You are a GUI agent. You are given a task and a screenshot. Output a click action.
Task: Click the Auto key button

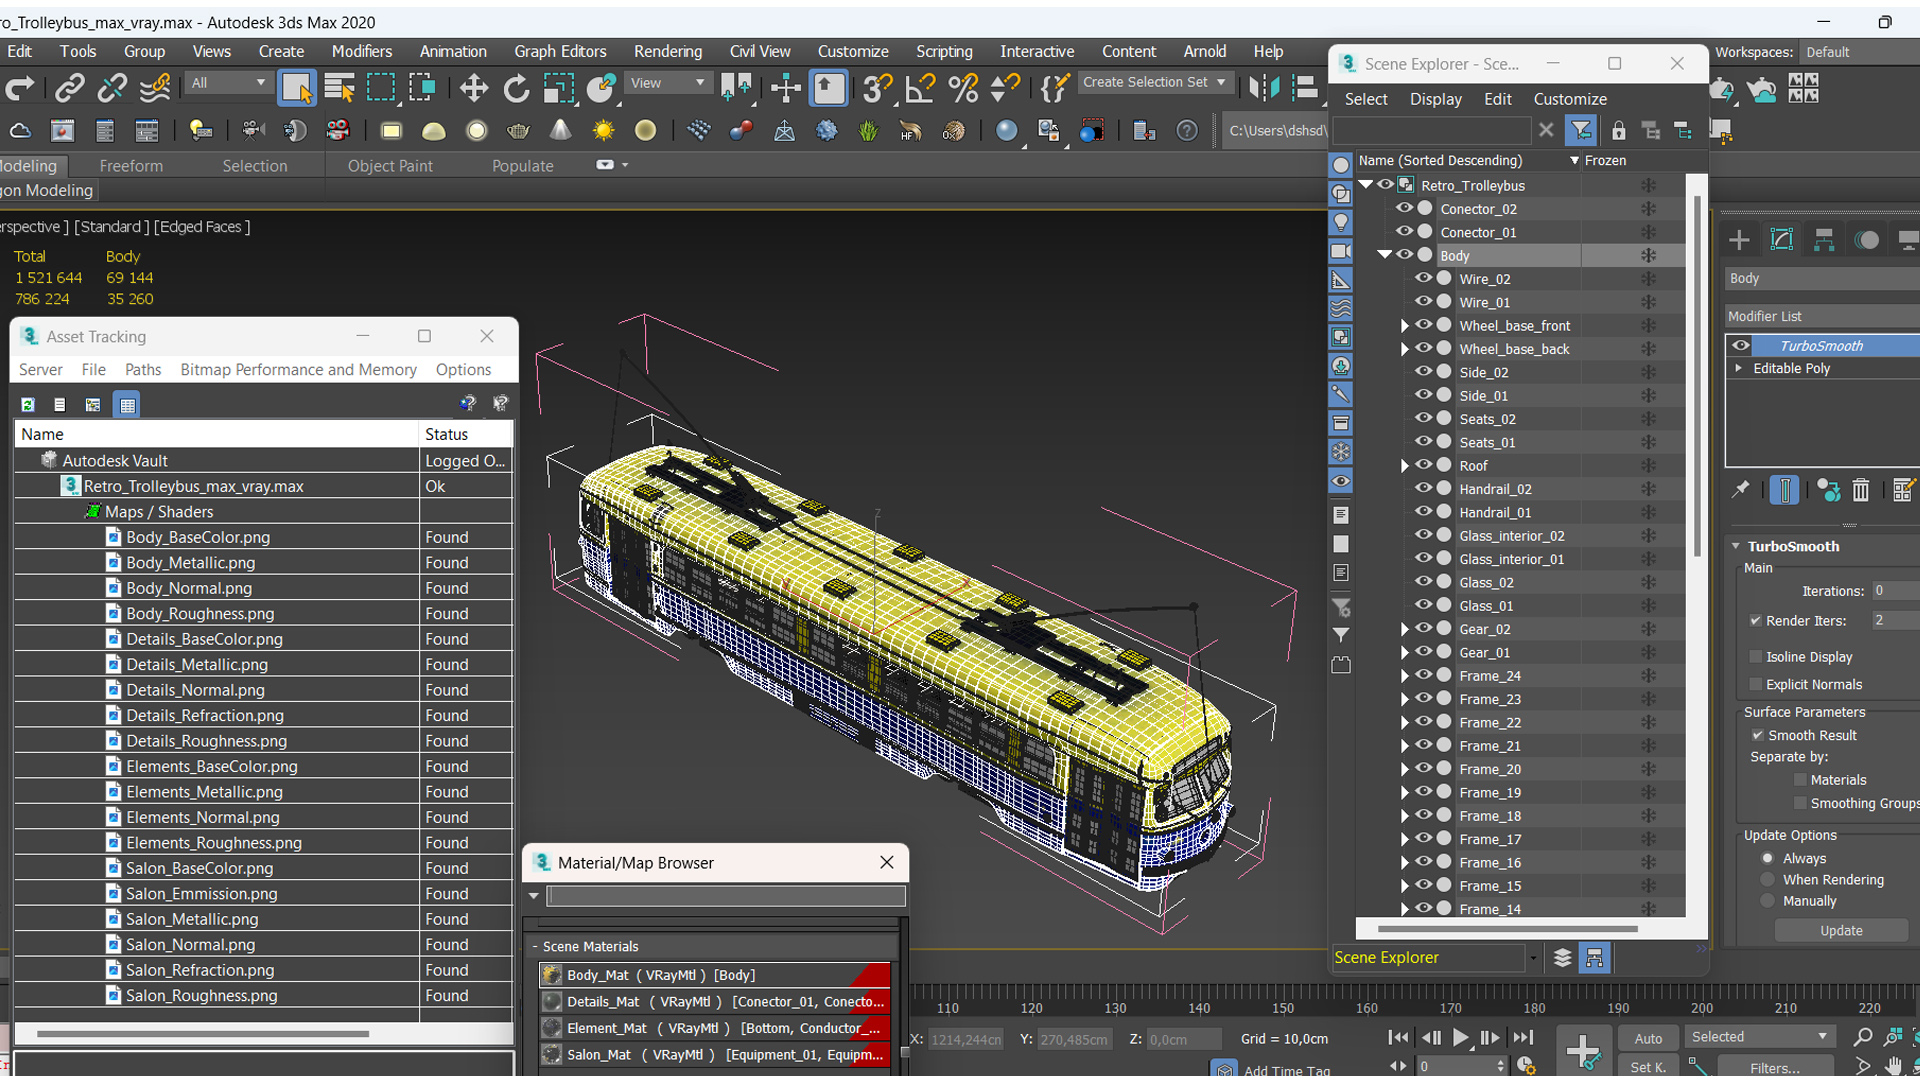[1648, 1038]
